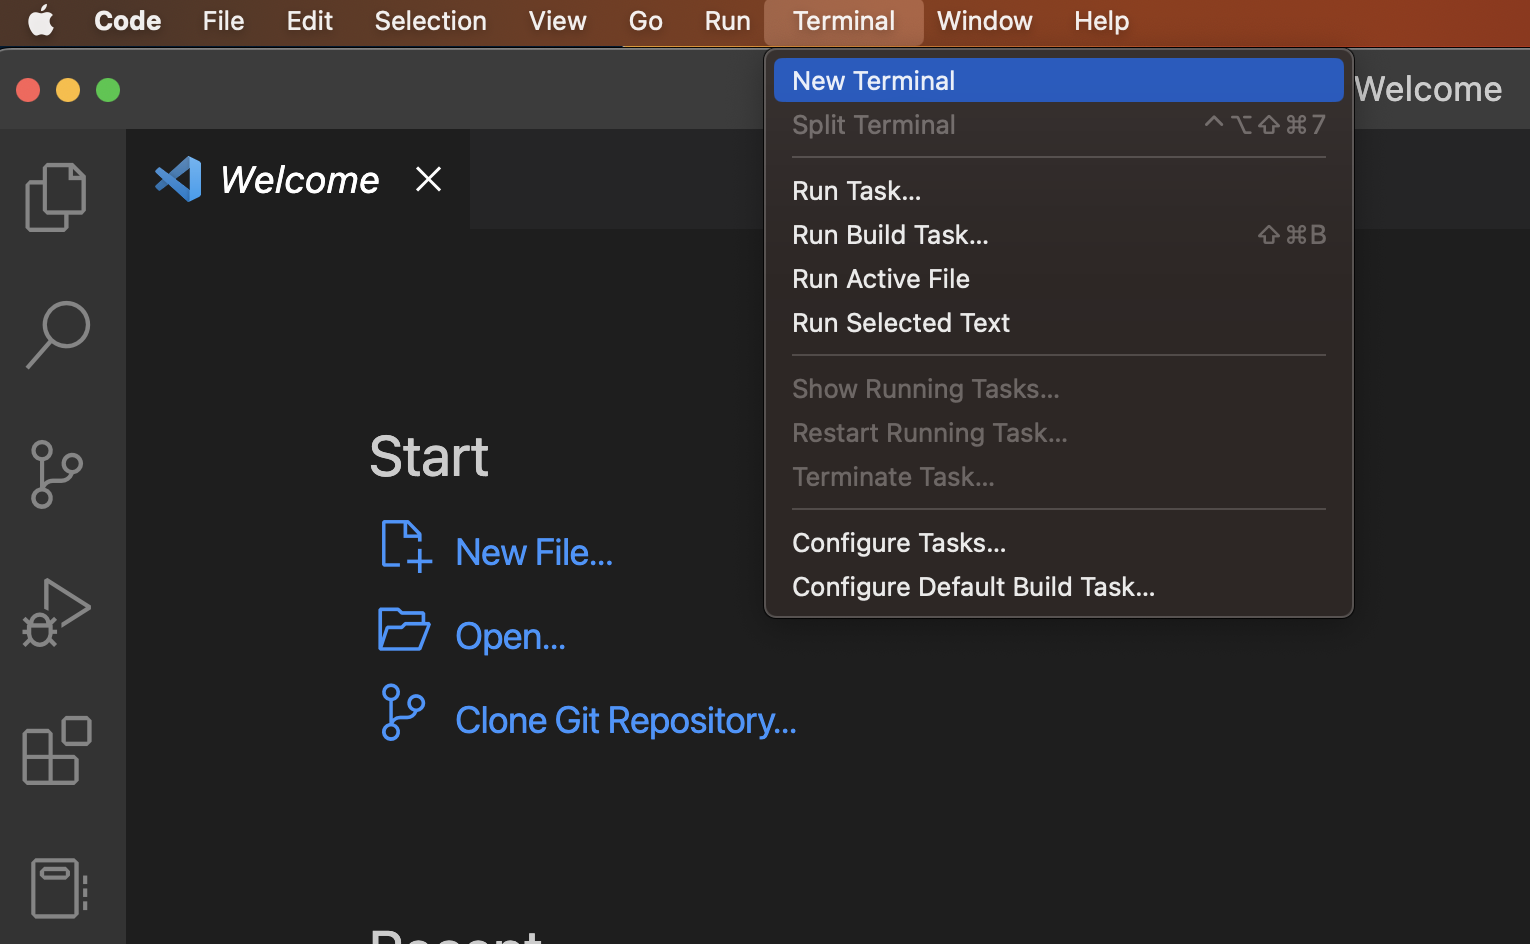The image size is (1530, 944).
Task: Click the yellow minimize window button
Action: pyautogui.click(x=68, y=90)
